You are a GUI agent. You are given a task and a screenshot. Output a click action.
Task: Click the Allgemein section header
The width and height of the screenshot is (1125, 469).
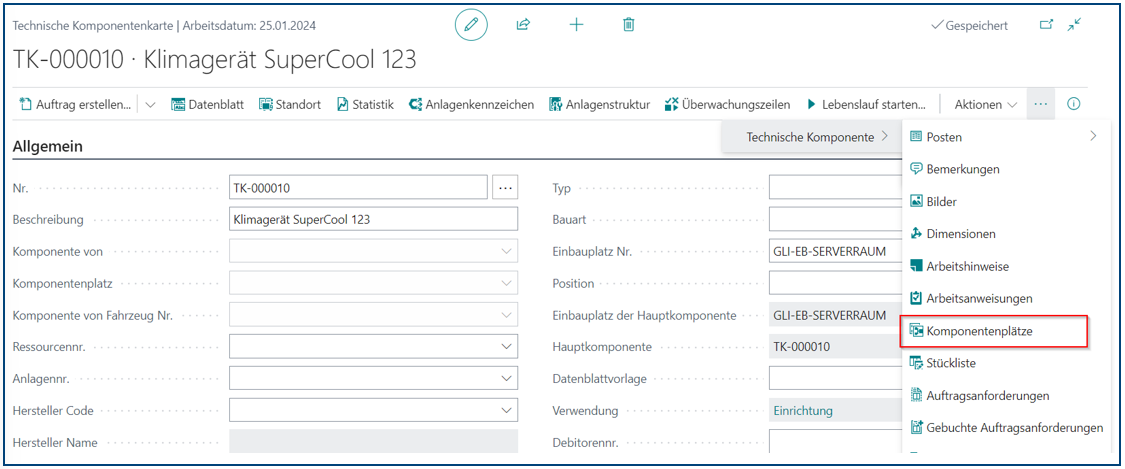click(47, 147)
